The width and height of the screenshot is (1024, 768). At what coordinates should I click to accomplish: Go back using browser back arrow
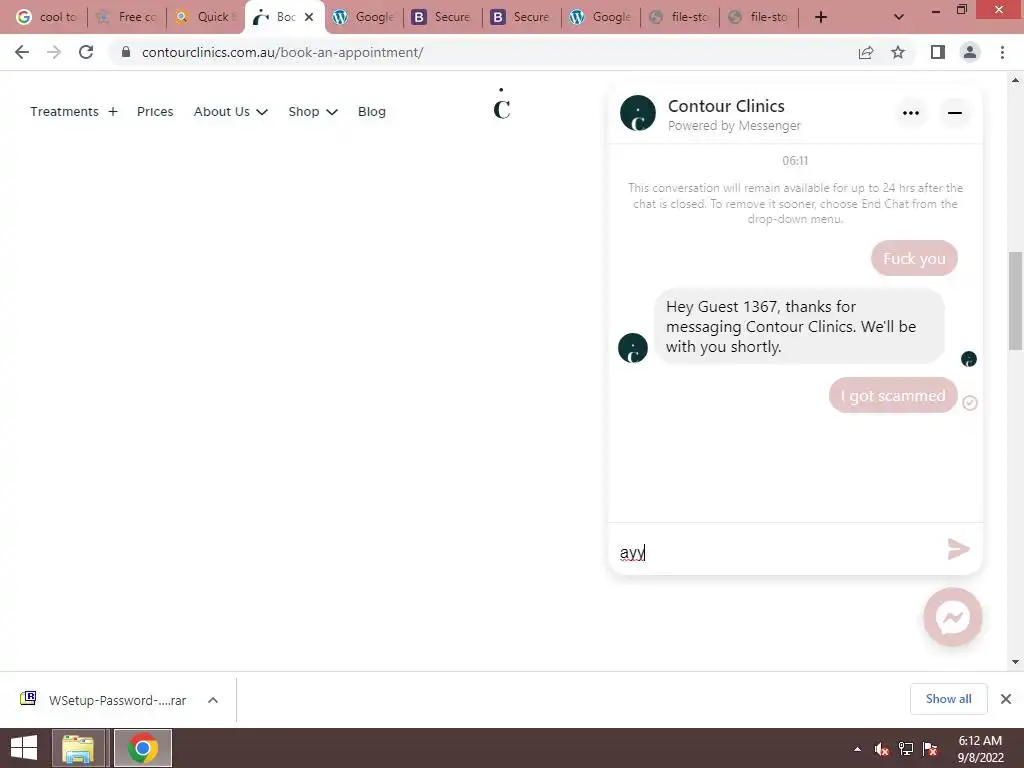point(22,52)
